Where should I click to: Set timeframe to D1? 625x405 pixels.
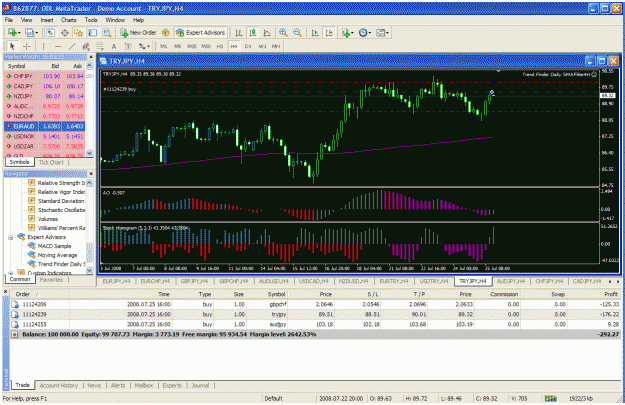[248, 46]
